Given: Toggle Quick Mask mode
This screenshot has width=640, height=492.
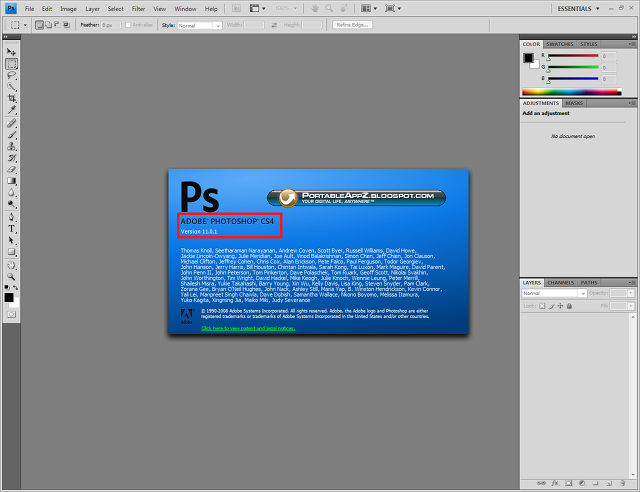Looking at the screenshot, I should coord(11,314).
